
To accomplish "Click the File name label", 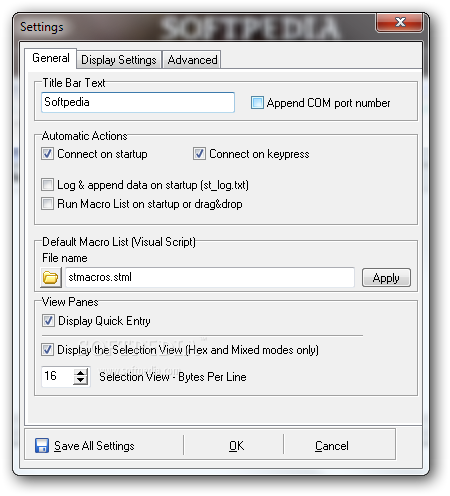I will pos(65,258).
